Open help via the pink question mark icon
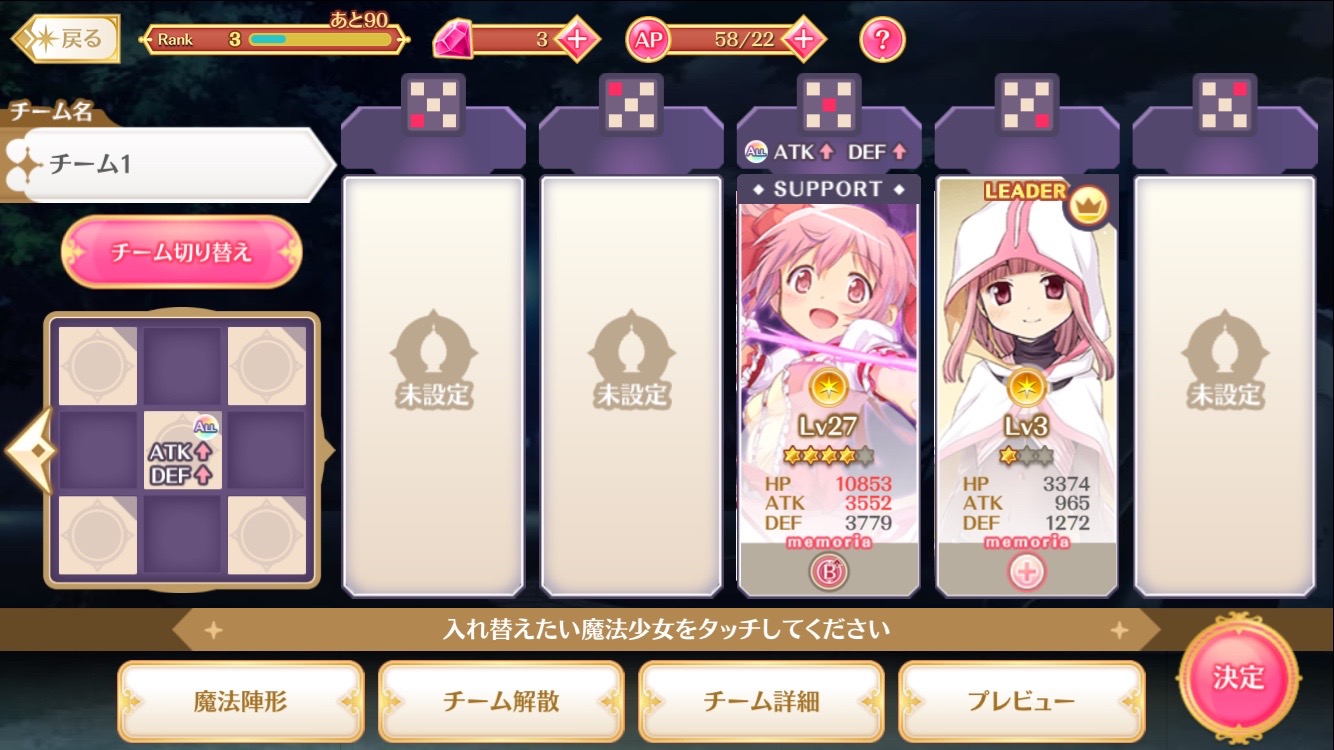Image resolution: width=1334 pixels, height=750 pixels. [x=882, y=40]
